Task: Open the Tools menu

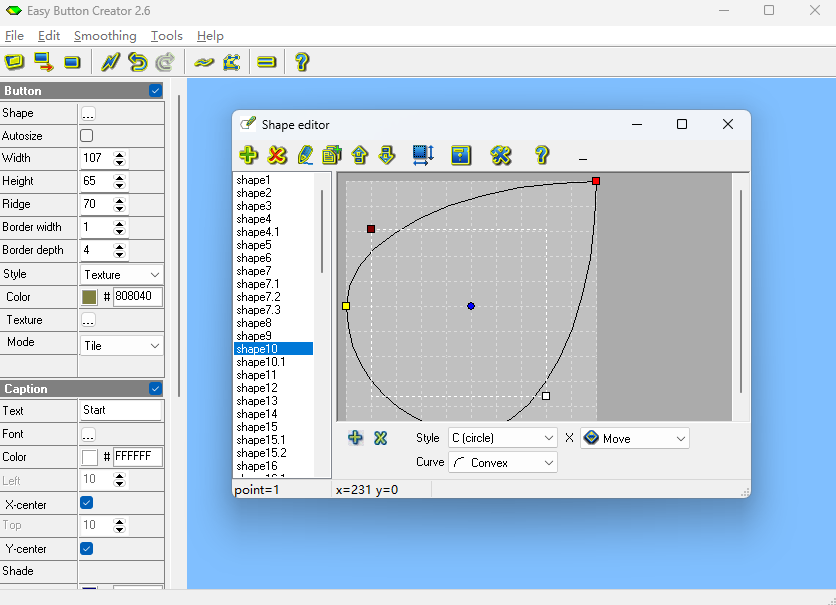Action: tap(167, 36)
